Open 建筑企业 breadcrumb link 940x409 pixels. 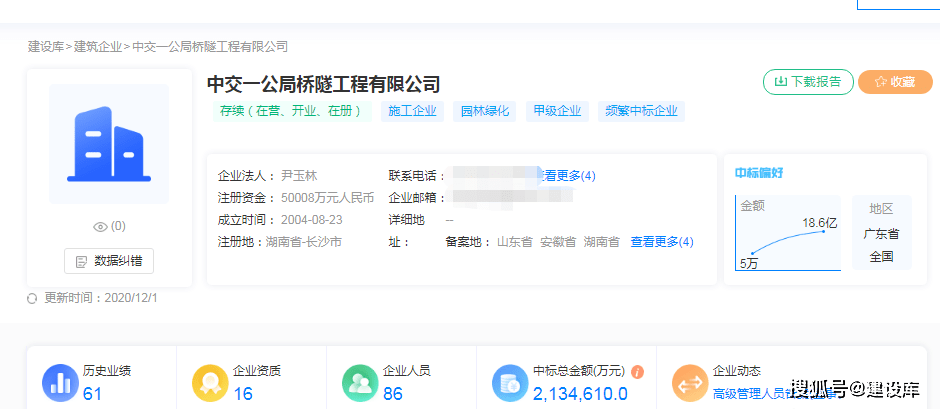point(98,47)
